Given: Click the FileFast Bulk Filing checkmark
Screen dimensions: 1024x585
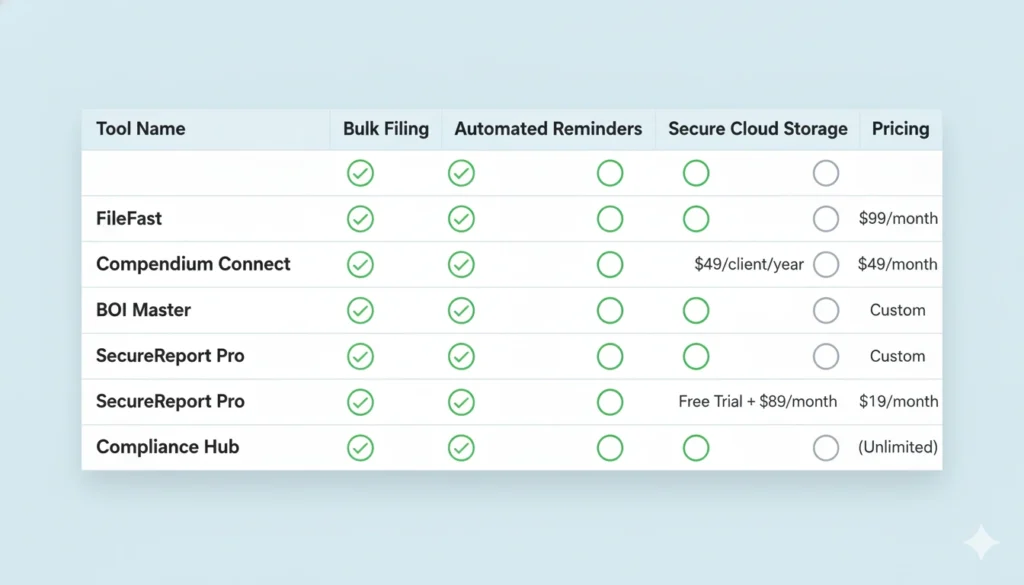Looking at the screenshot, I should tap(360, 219).
